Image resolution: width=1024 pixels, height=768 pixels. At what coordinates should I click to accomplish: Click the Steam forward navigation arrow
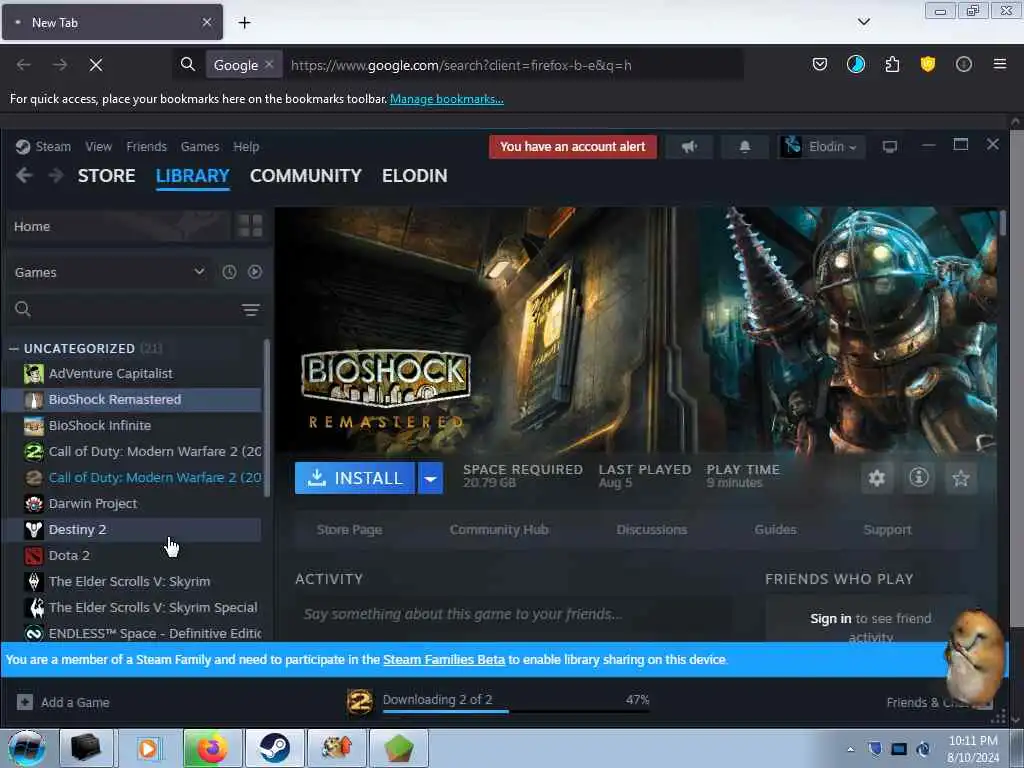[x=56, y=176]
